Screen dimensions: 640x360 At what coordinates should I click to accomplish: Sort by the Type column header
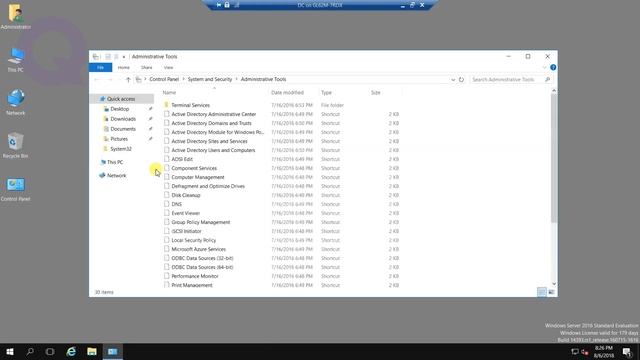(326, 93)
